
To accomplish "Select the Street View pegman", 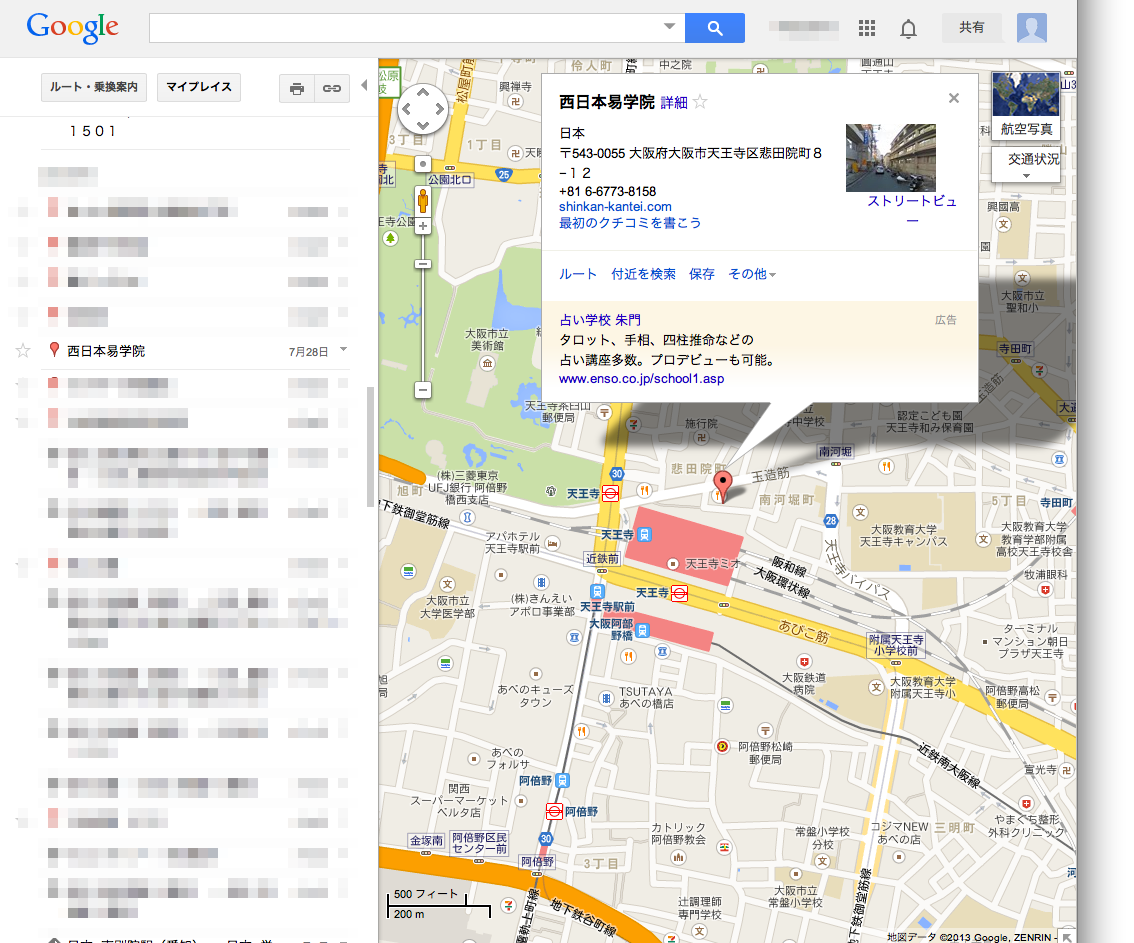I will pos(423,200).
